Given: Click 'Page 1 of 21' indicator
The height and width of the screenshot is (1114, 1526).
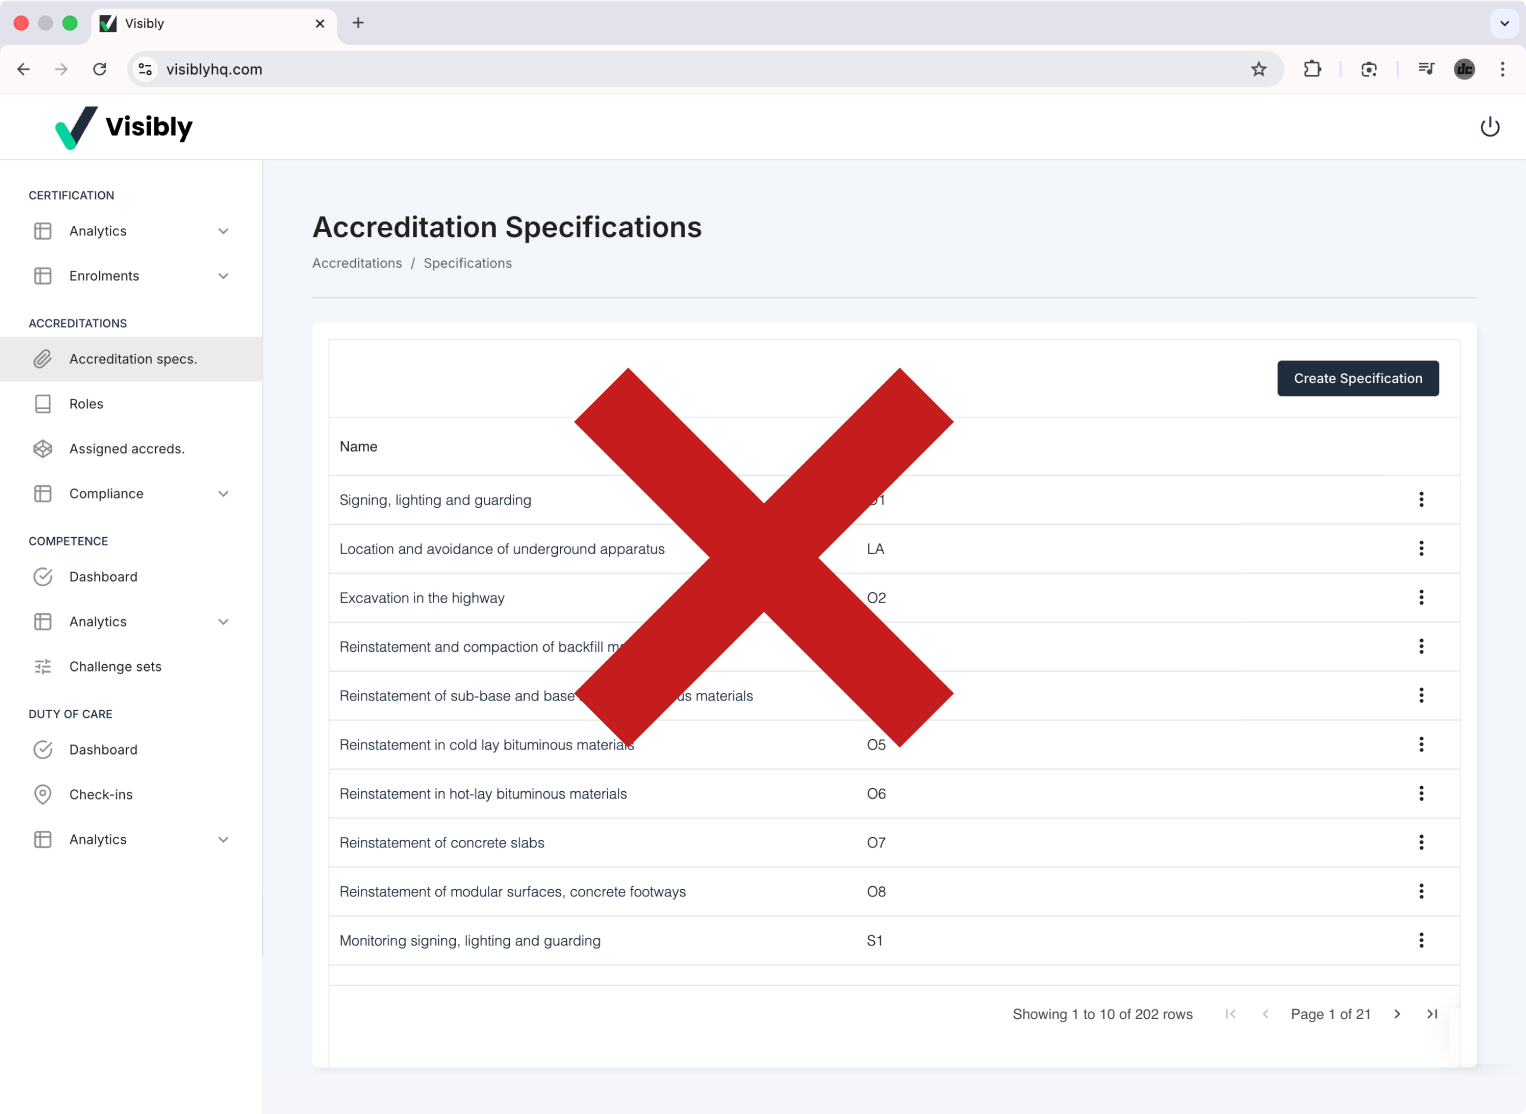Looking at the screenshot, I should pyautogui.click(x=1330, y=1014).
